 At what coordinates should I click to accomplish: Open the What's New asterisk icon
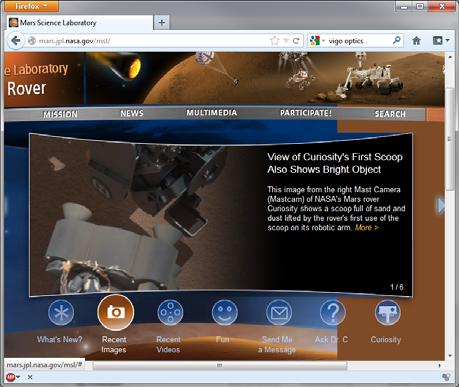point(61,313)
